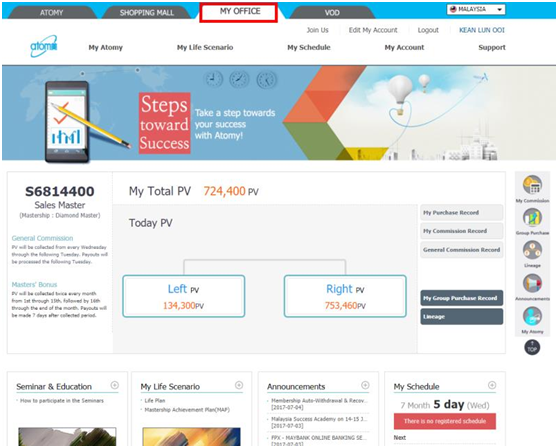Switch to the SHOPPING MALL tab

147,12
